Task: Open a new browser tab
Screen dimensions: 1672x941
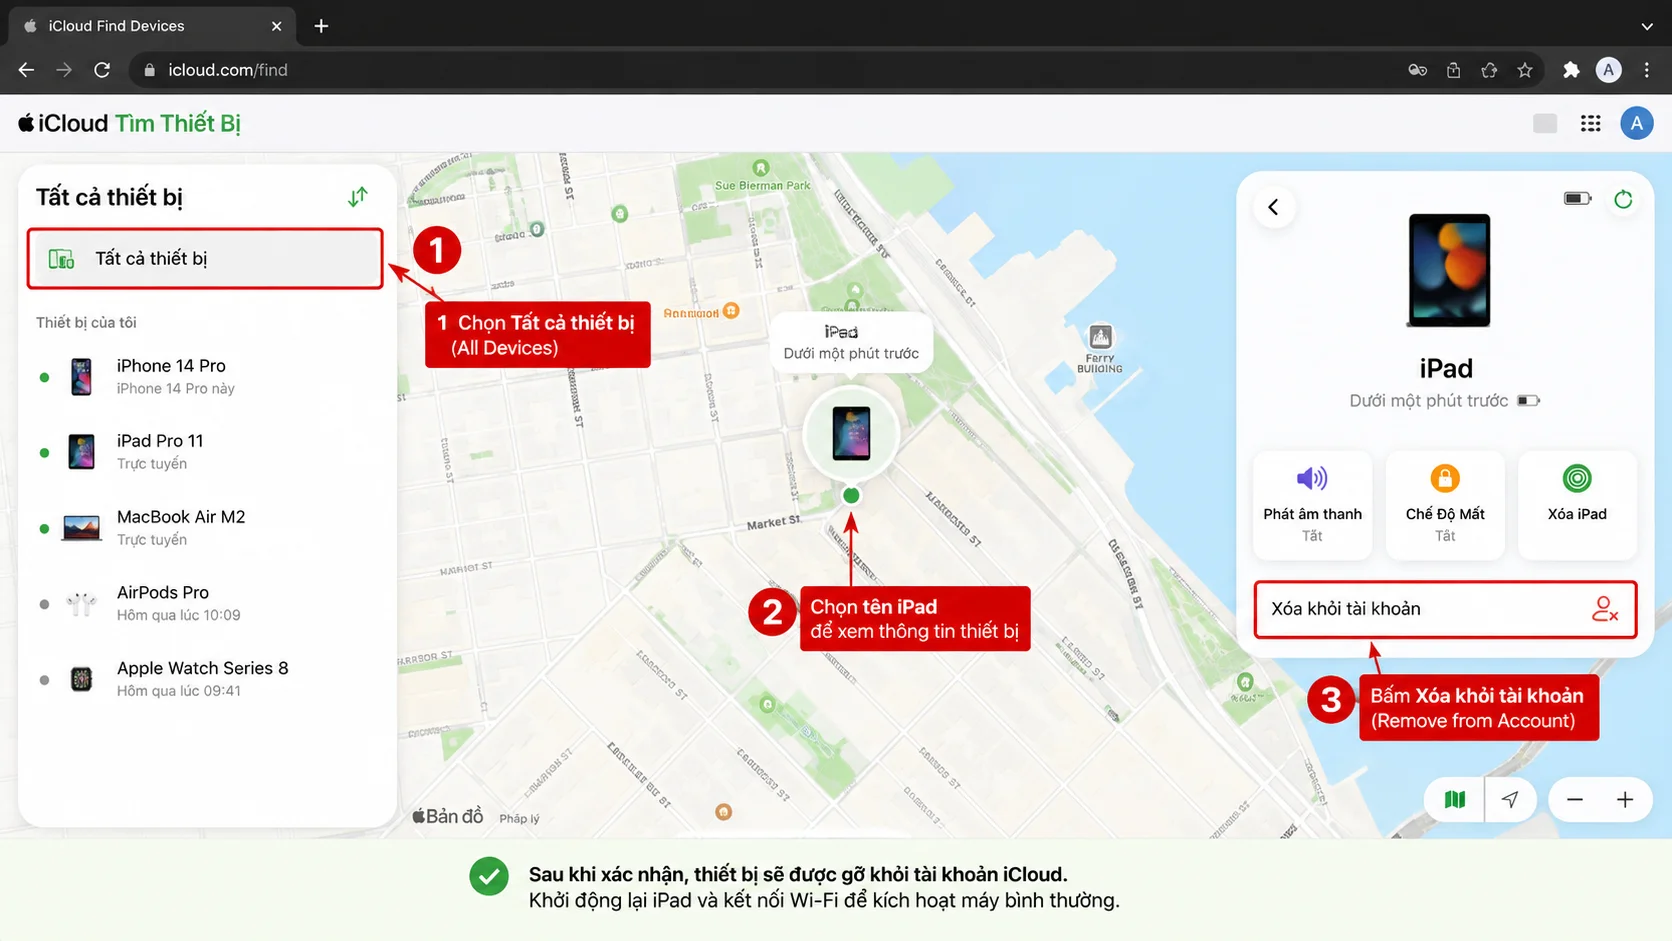Action: 321,26
